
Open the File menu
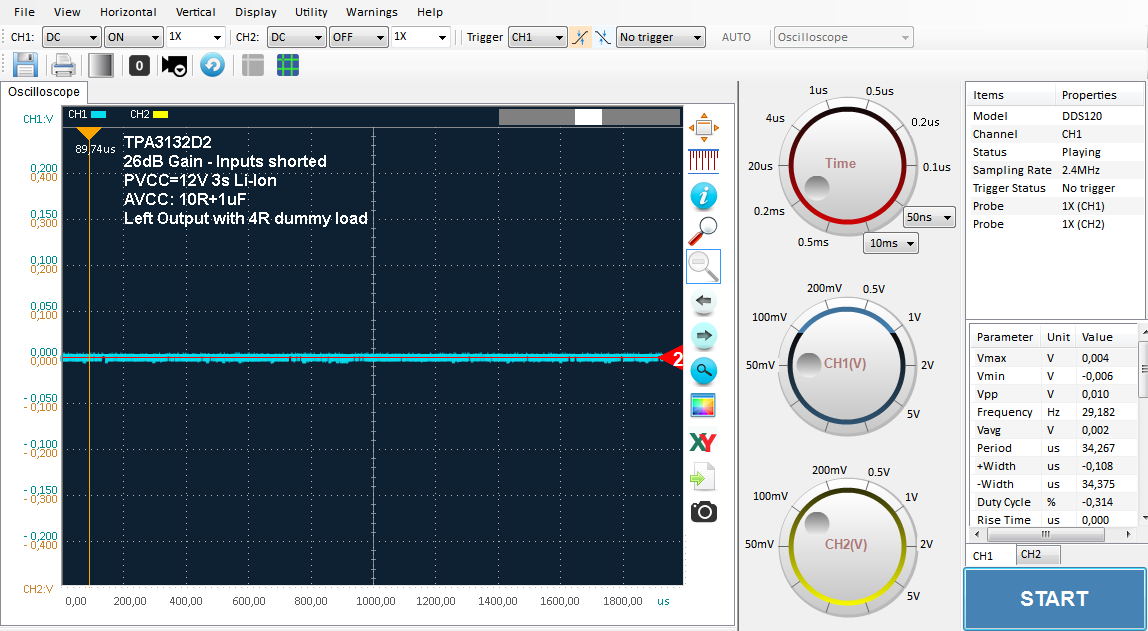[x=24, y=12]
